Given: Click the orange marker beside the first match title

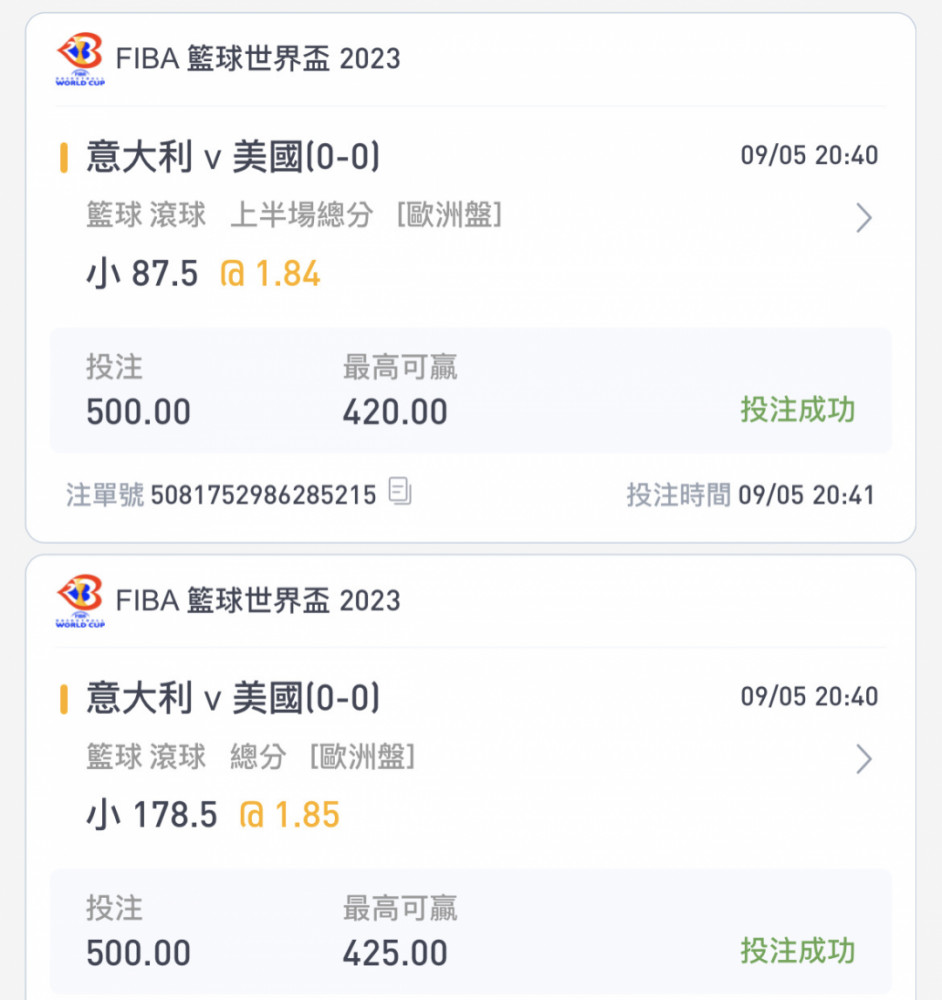Looking at the screenshot, I should click(x=64, y=158).
